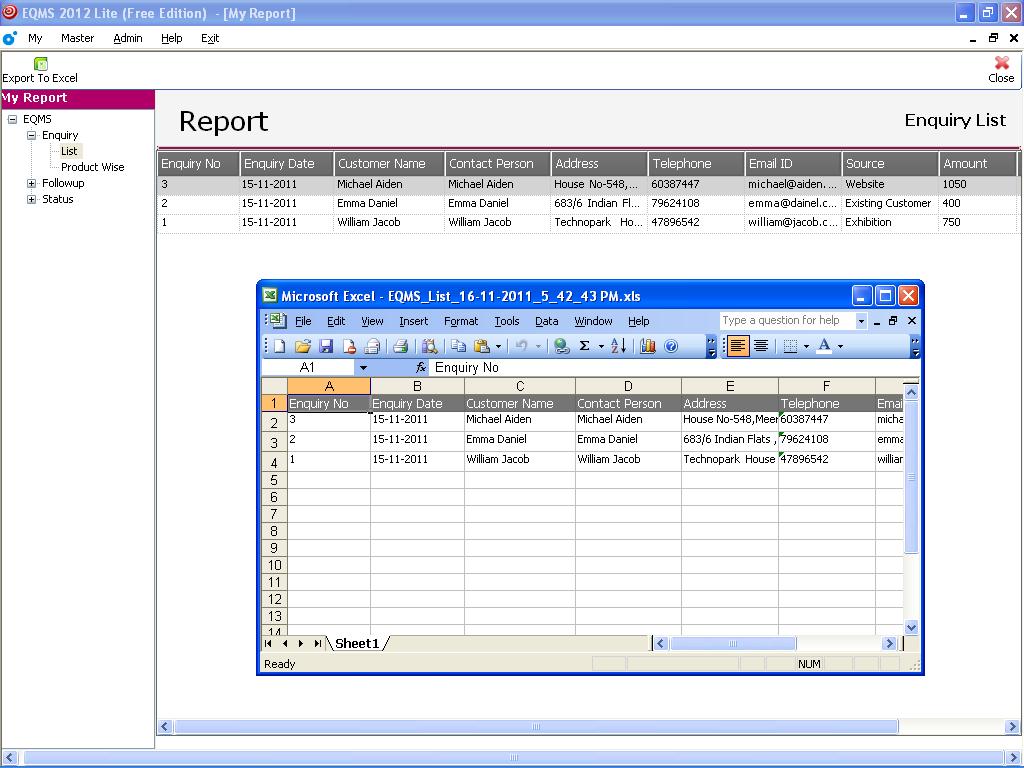Open the Borders style dropdown arrow
1024x768 pixels.
click(x=807, y=346)
